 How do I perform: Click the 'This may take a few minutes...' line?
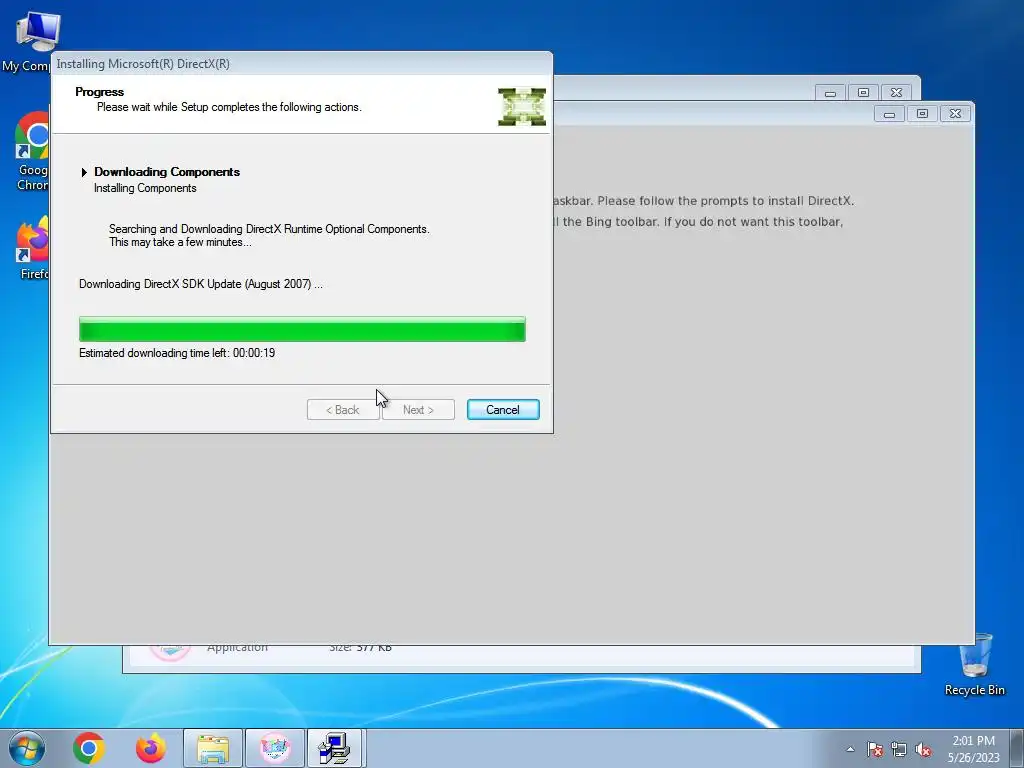click(180, 242)
